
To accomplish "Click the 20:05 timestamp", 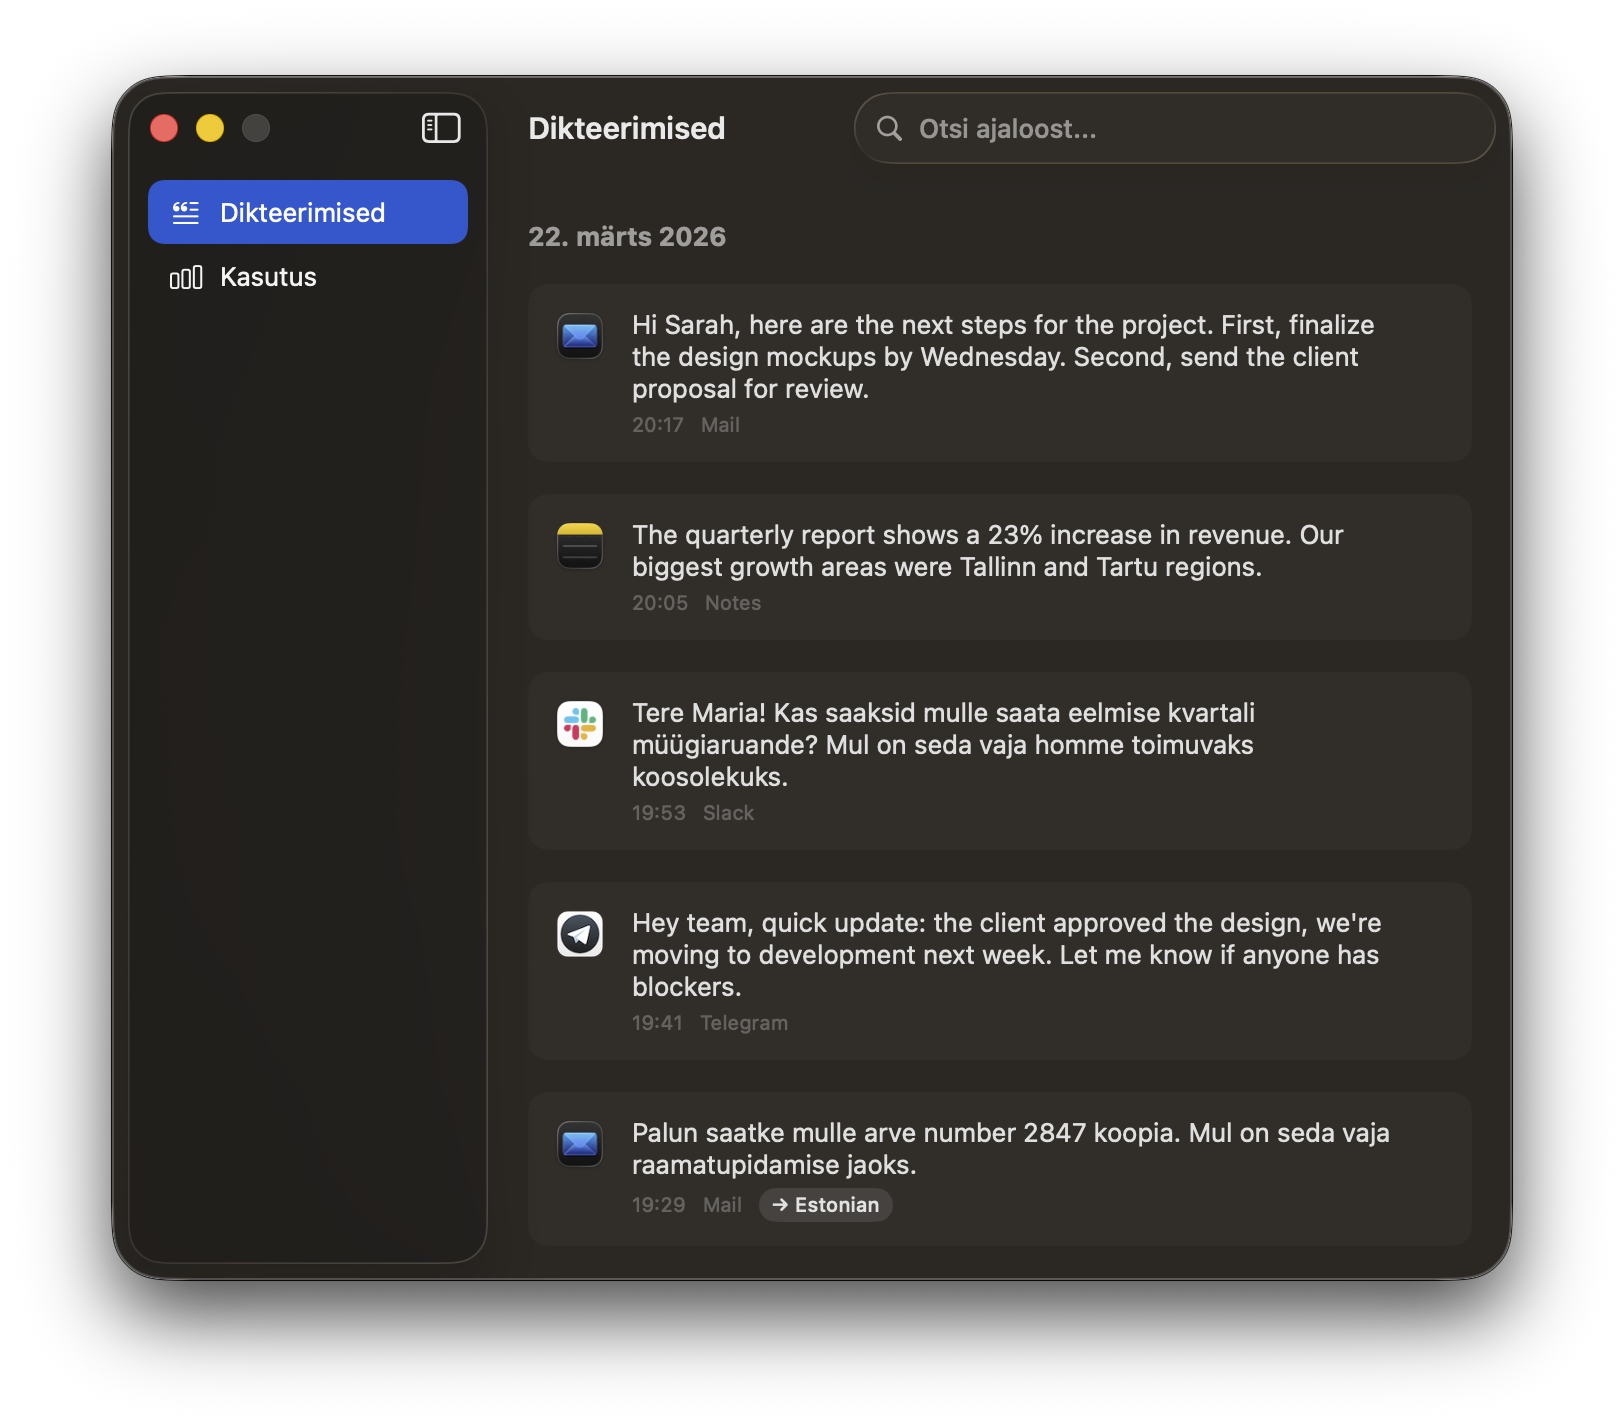I will pyautogui.click(x=660, y=603).
